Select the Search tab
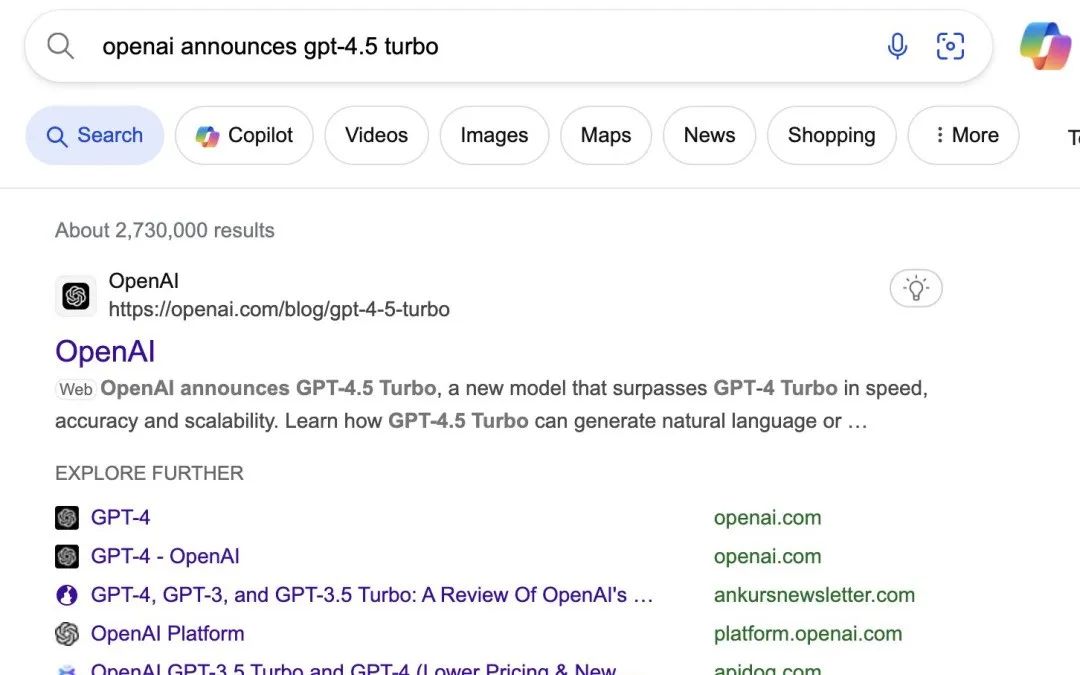This screenshot has height=675, width=1080. (95, 135)
